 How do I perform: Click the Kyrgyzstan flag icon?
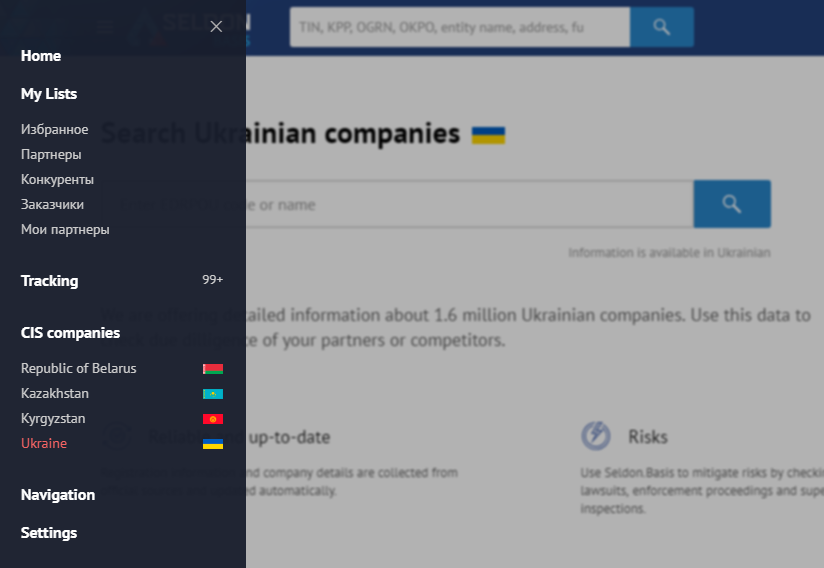point(213,419)
